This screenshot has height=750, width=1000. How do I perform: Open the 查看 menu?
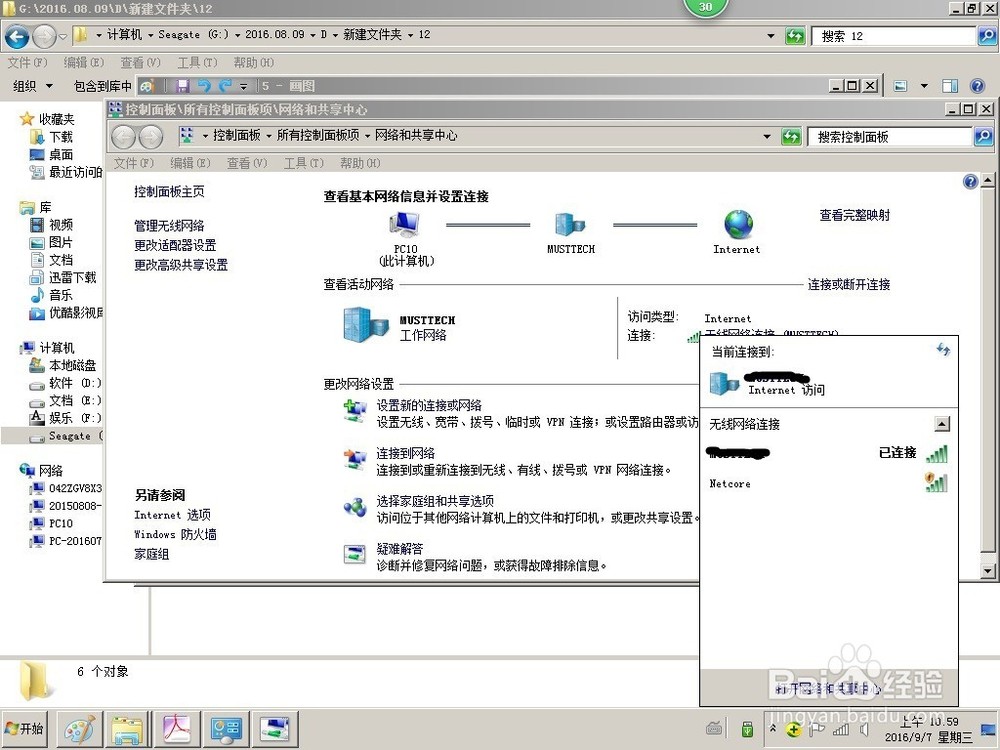click(246, 162)
